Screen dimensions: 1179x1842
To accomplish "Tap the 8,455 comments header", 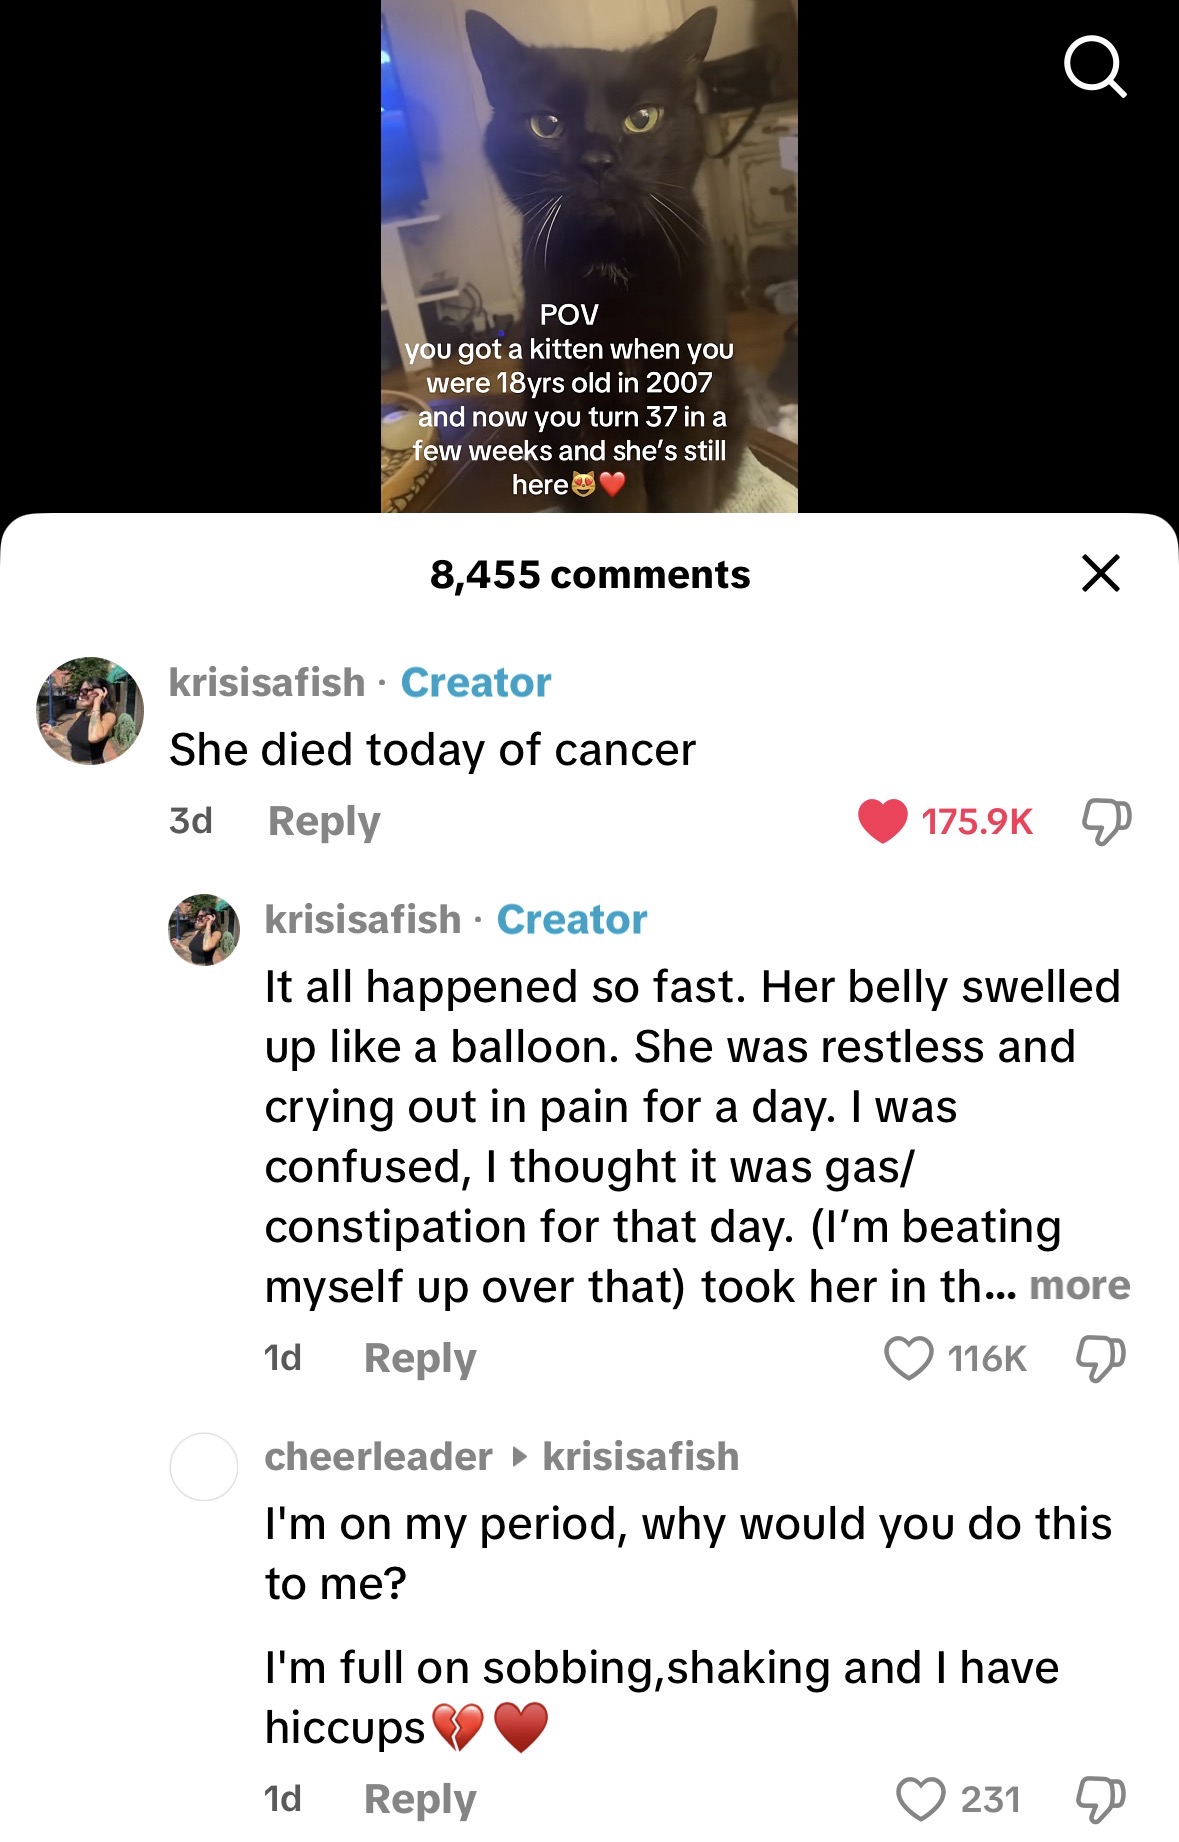I will (589, 575).
